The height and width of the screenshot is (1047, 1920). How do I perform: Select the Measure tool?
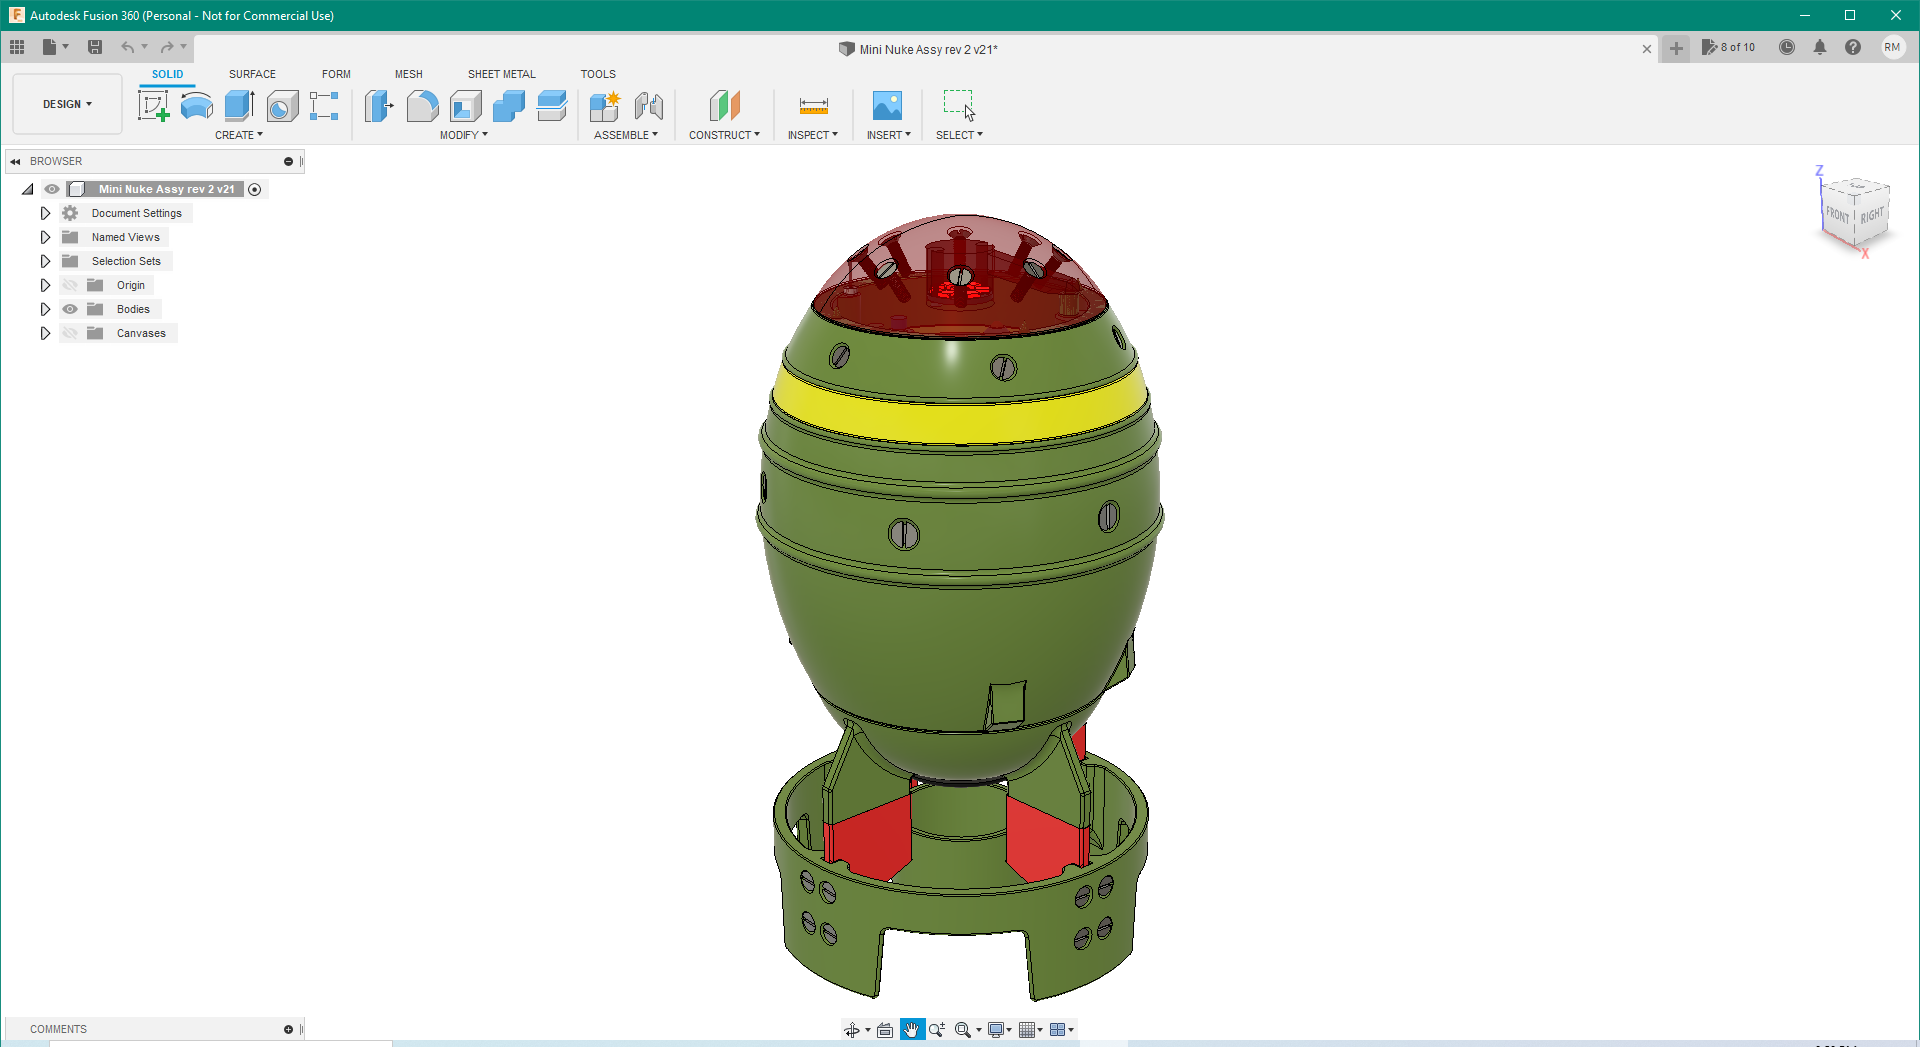[x=813, y=105]
